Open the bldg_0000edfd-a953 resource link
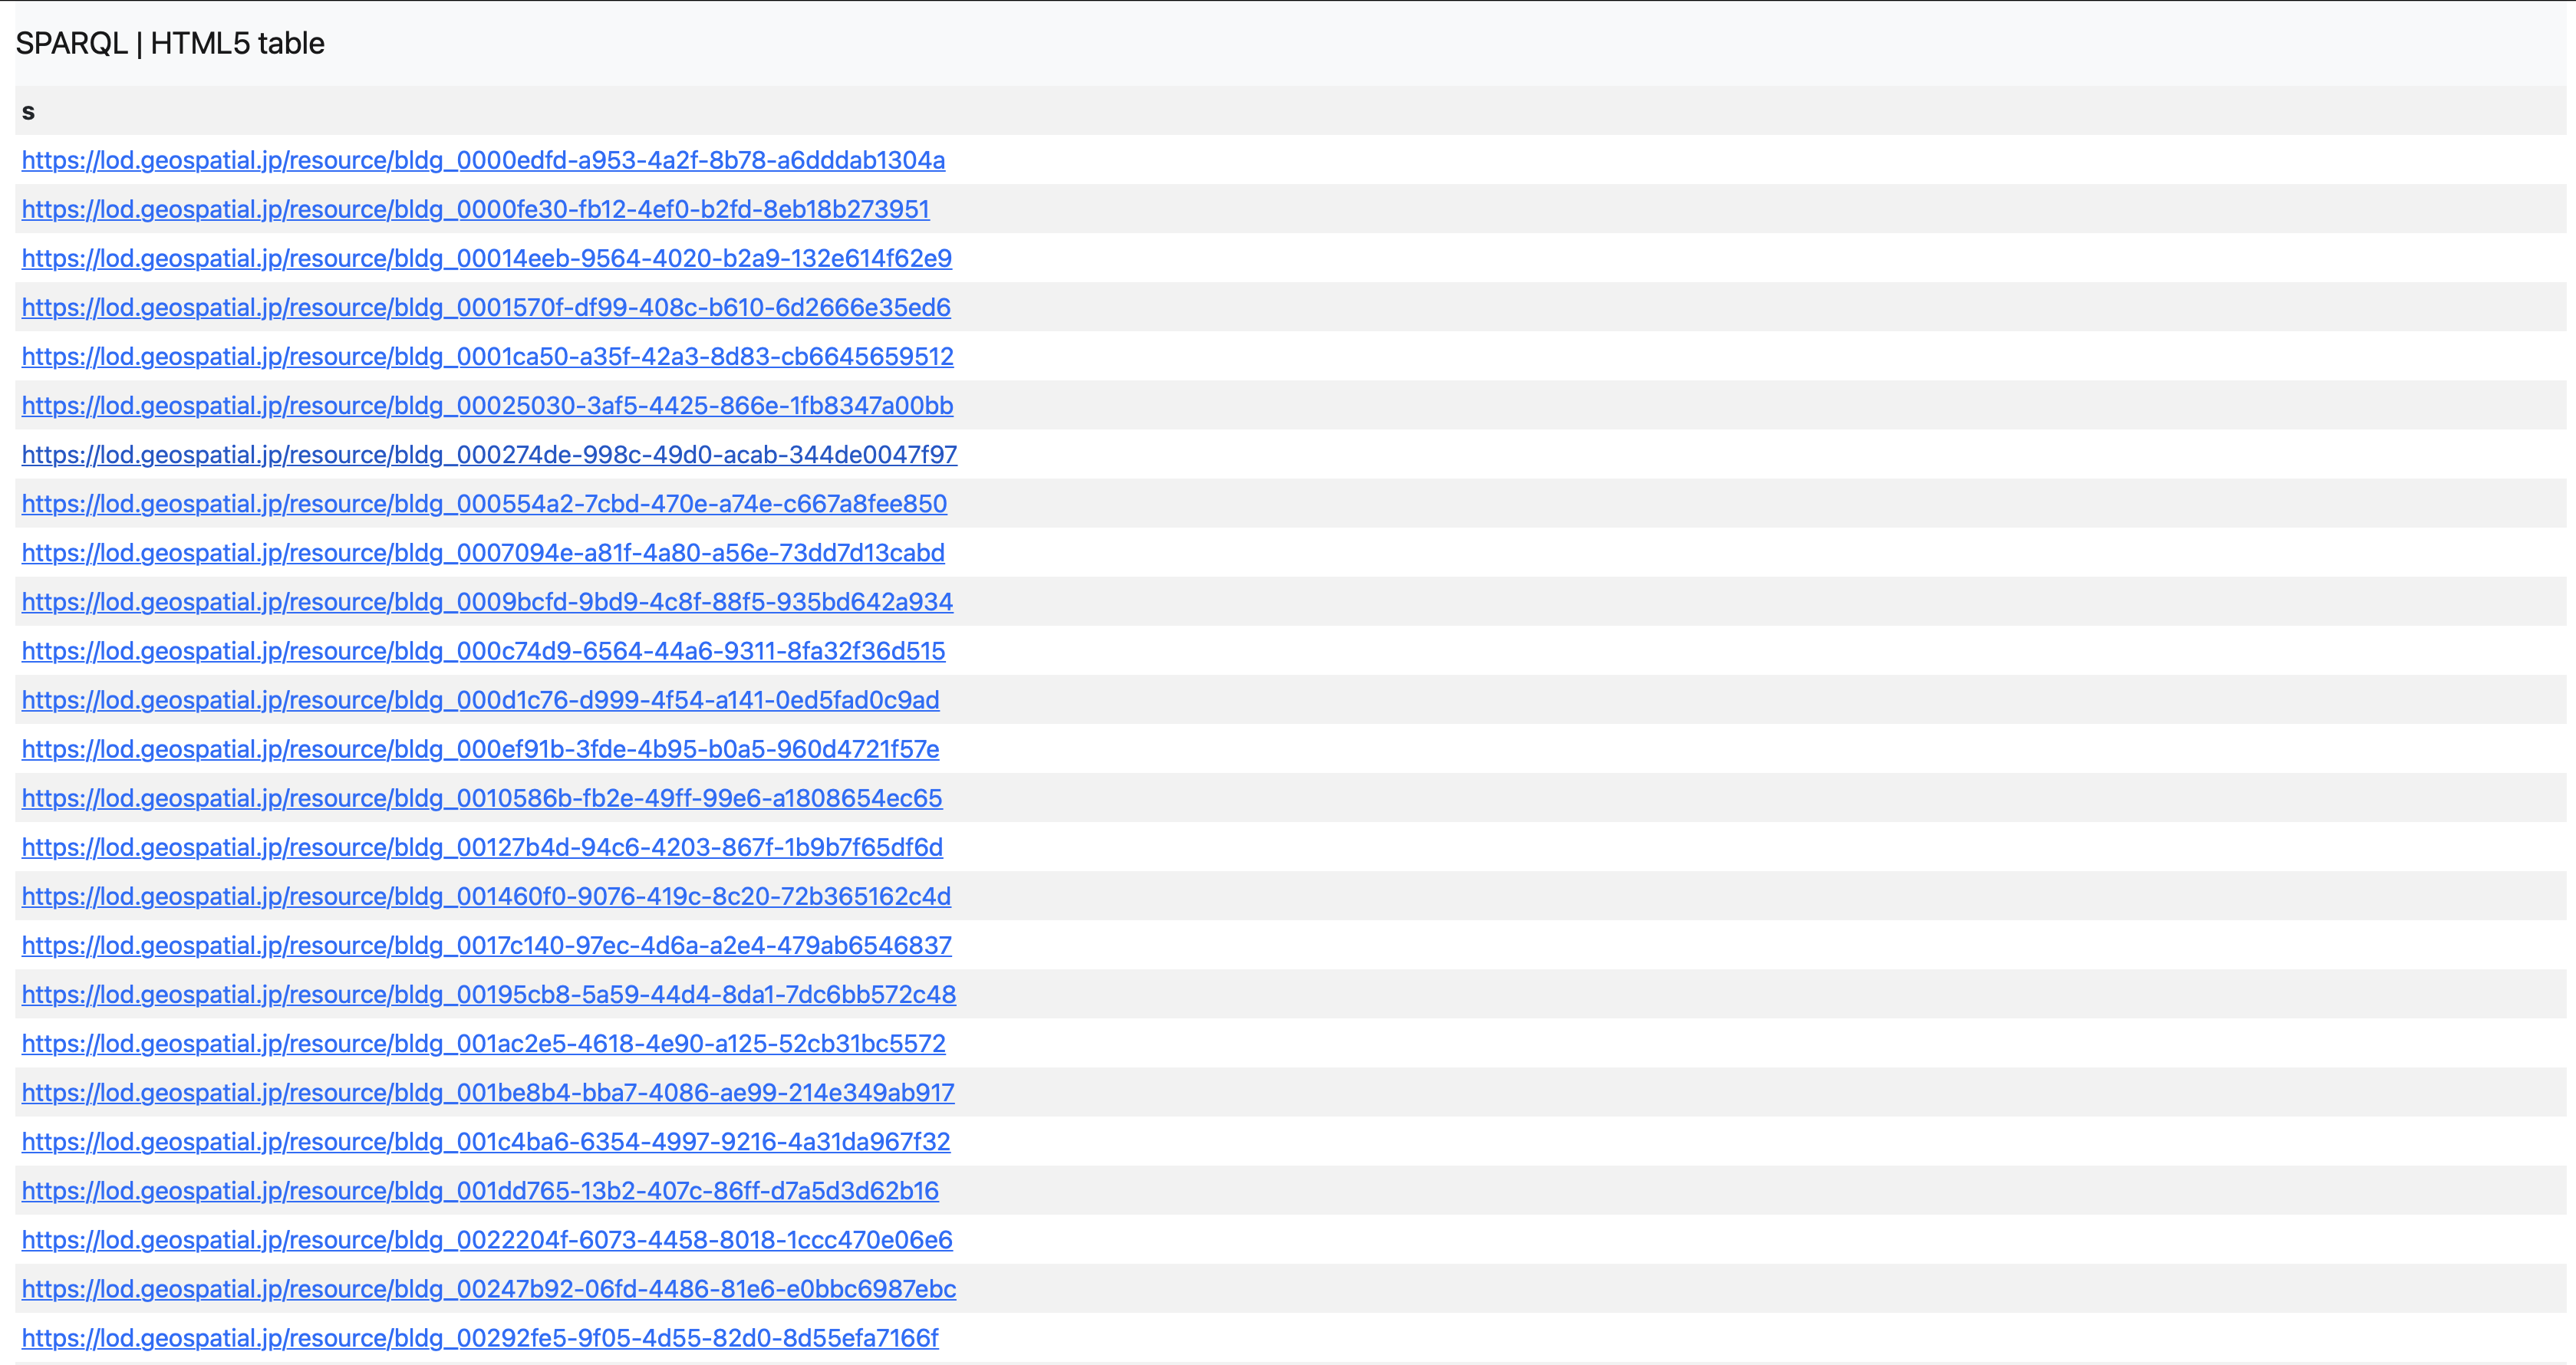 click(x=483, y=160)
